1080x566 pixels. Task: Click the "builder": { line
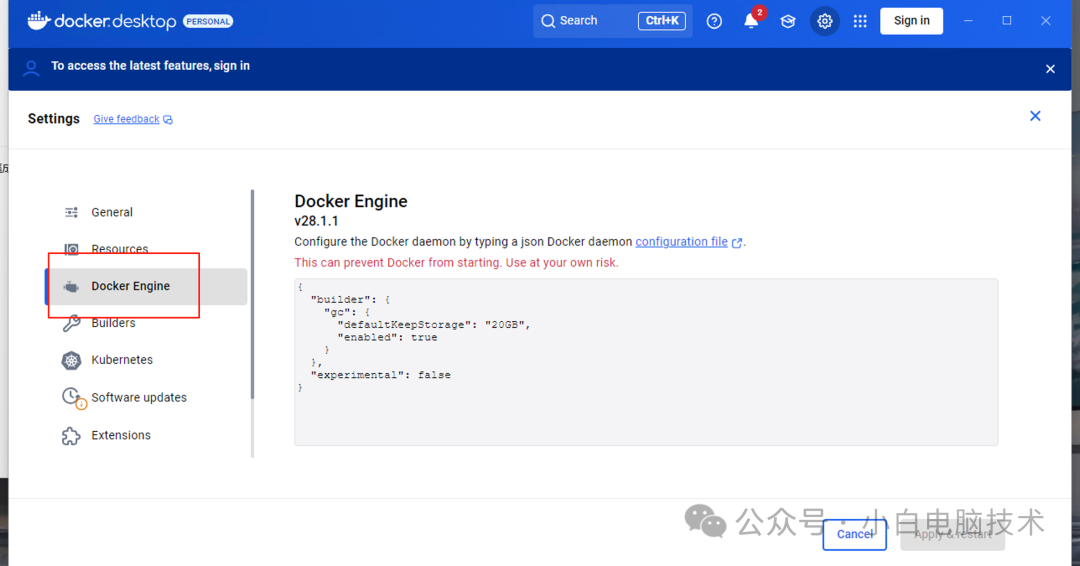click(x=351, y=300)
